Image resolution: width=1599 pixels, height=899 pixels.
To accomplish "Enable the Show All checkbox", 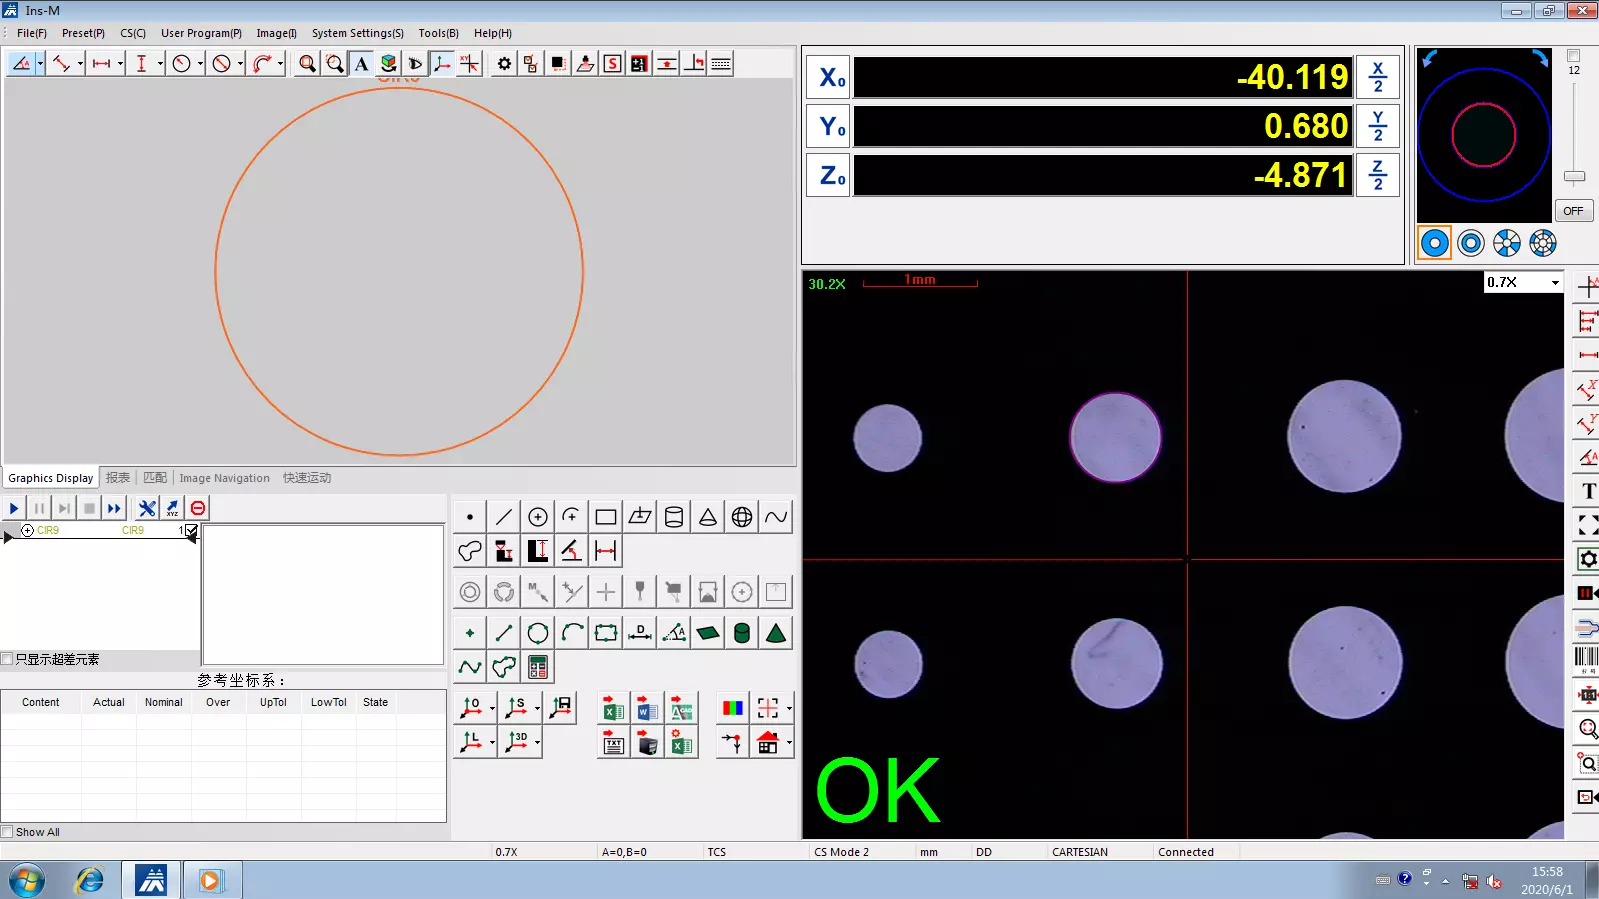I will pos(8,832).
